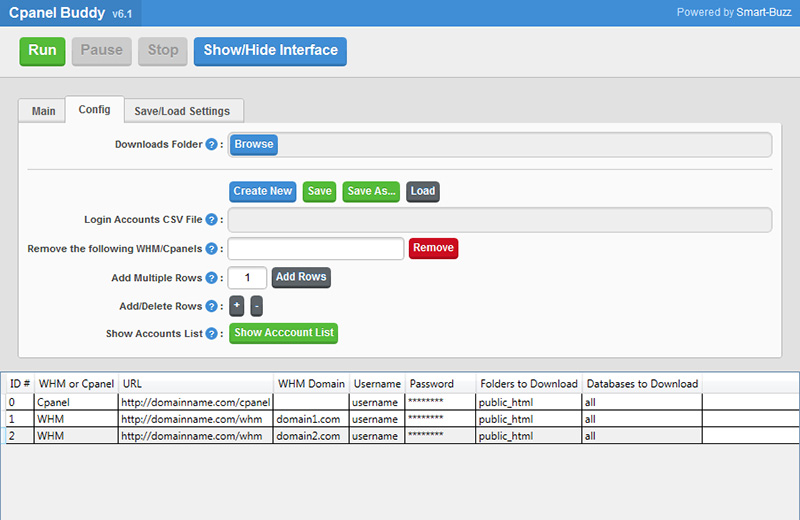Click the WHM Domain column header
The width and height of the screenshot is (800, 520).
coord(311,384)
